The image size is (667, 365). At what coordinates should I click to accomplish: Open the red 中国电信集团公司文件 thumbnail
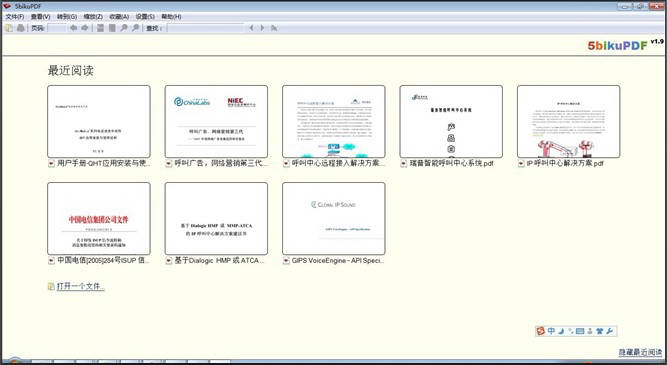(x=99, y=219)
